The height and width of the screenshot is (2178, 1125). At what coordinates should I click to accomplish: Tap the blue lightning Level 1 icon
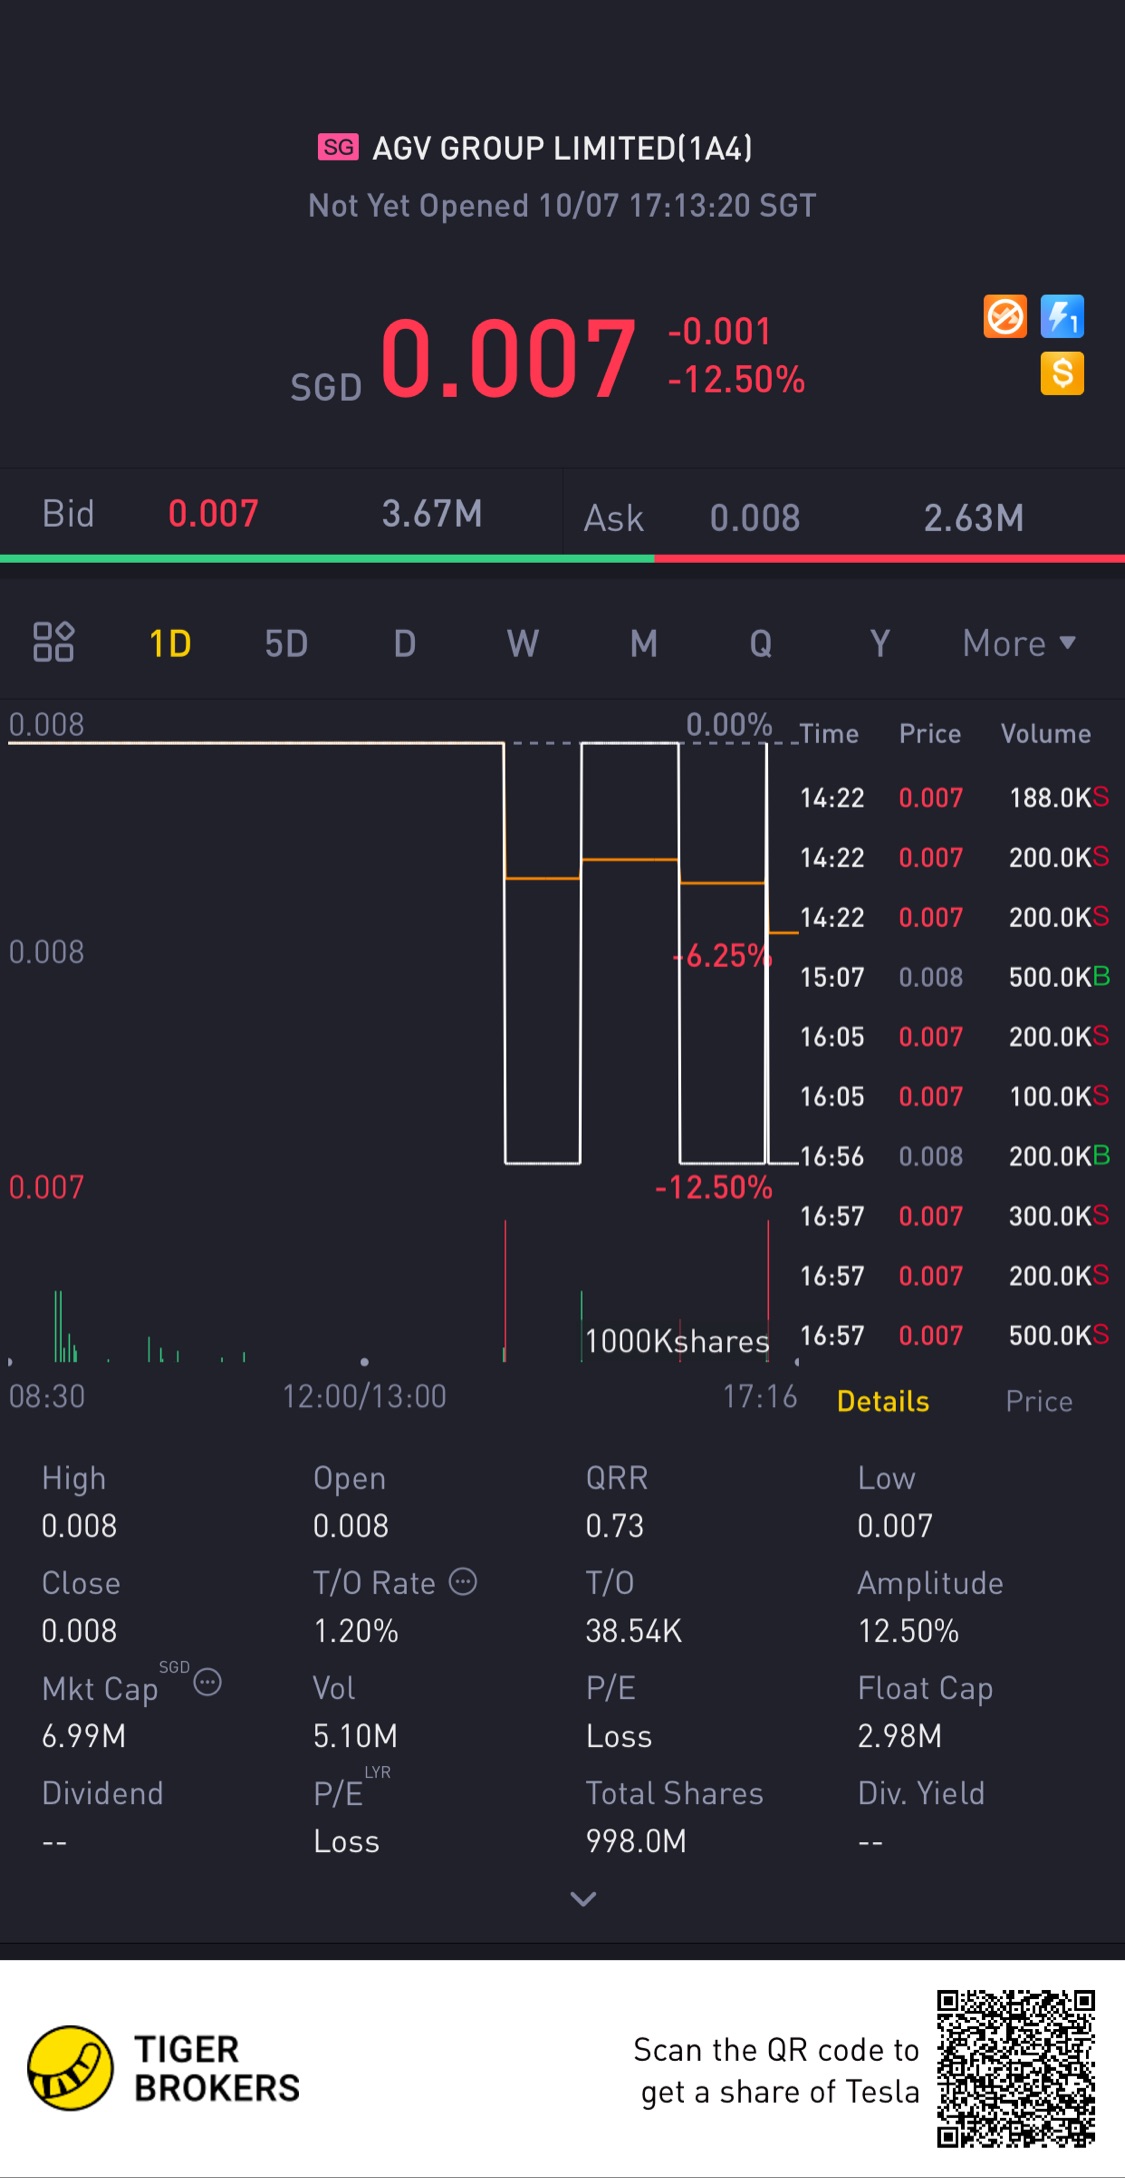(x=1062, y=317)
